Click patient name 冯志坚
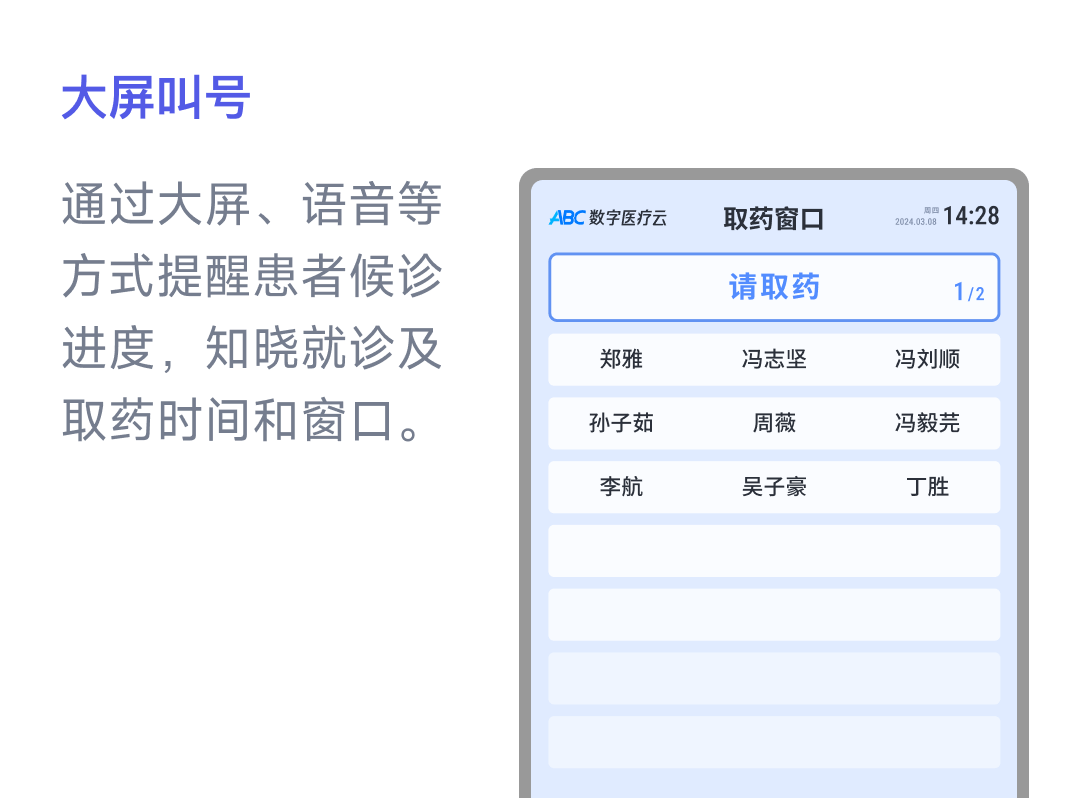 (775, 360)
